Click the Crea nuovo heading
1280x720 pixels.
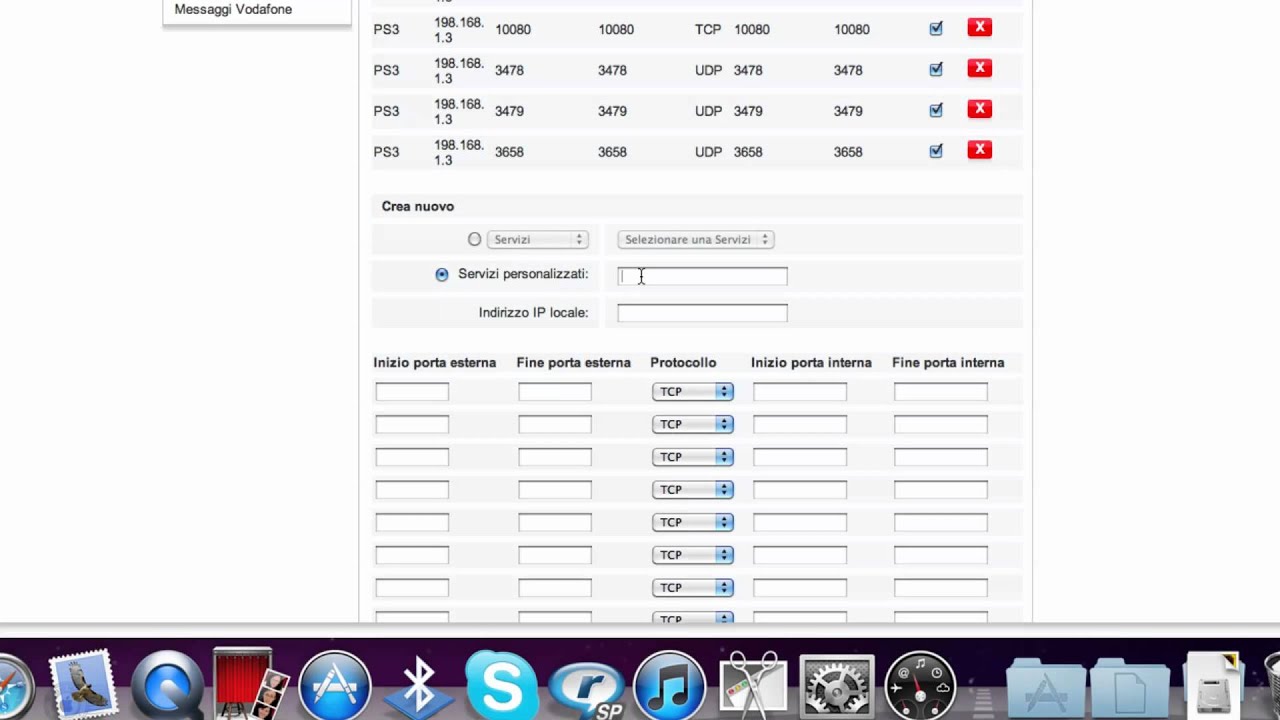click(418, 206)
